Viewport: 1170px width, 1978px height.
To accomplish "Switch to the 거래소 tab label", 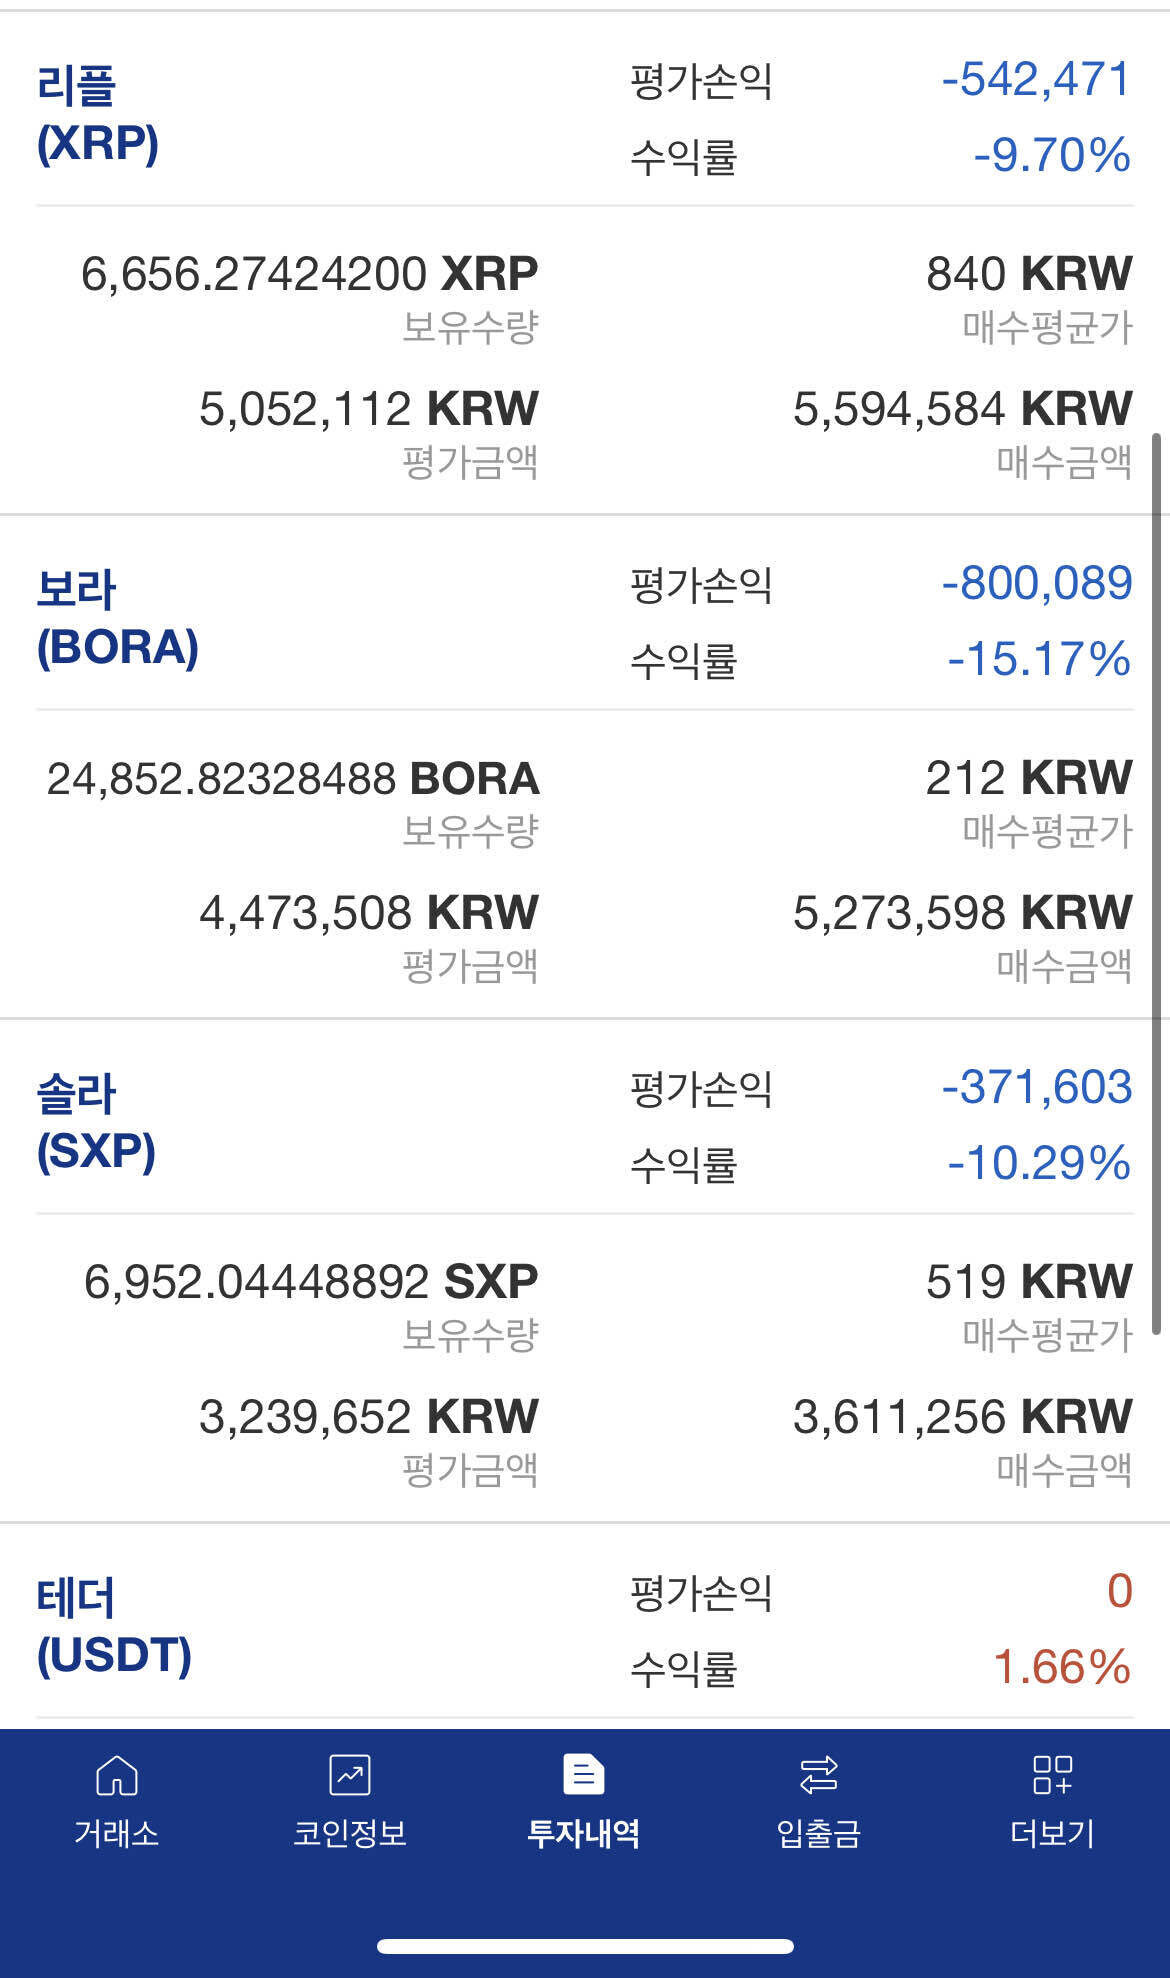I will 117,1833.
